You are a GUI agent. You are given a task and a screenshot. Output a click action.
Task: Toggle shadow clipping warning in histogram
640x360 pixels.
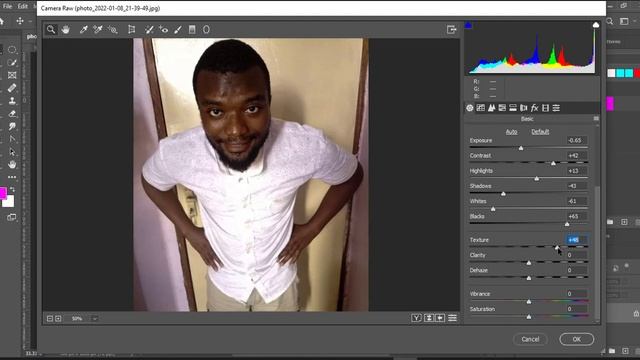click(468, 25)
